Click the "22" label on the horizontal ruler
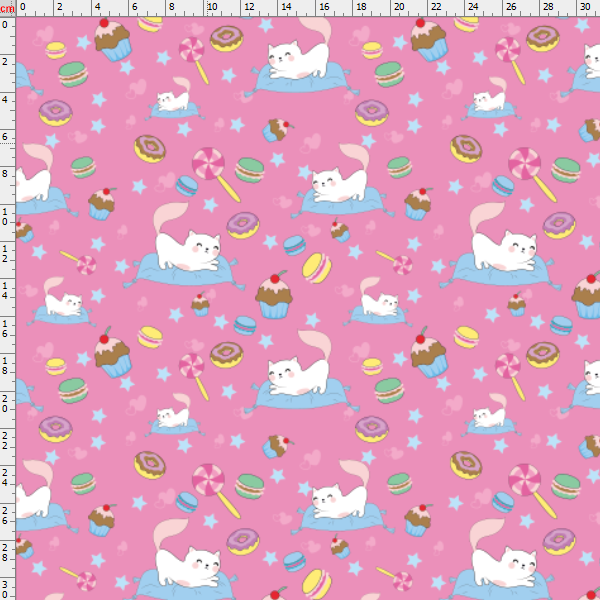This screenshot has height=600, width=600. (x=436, y=7)
